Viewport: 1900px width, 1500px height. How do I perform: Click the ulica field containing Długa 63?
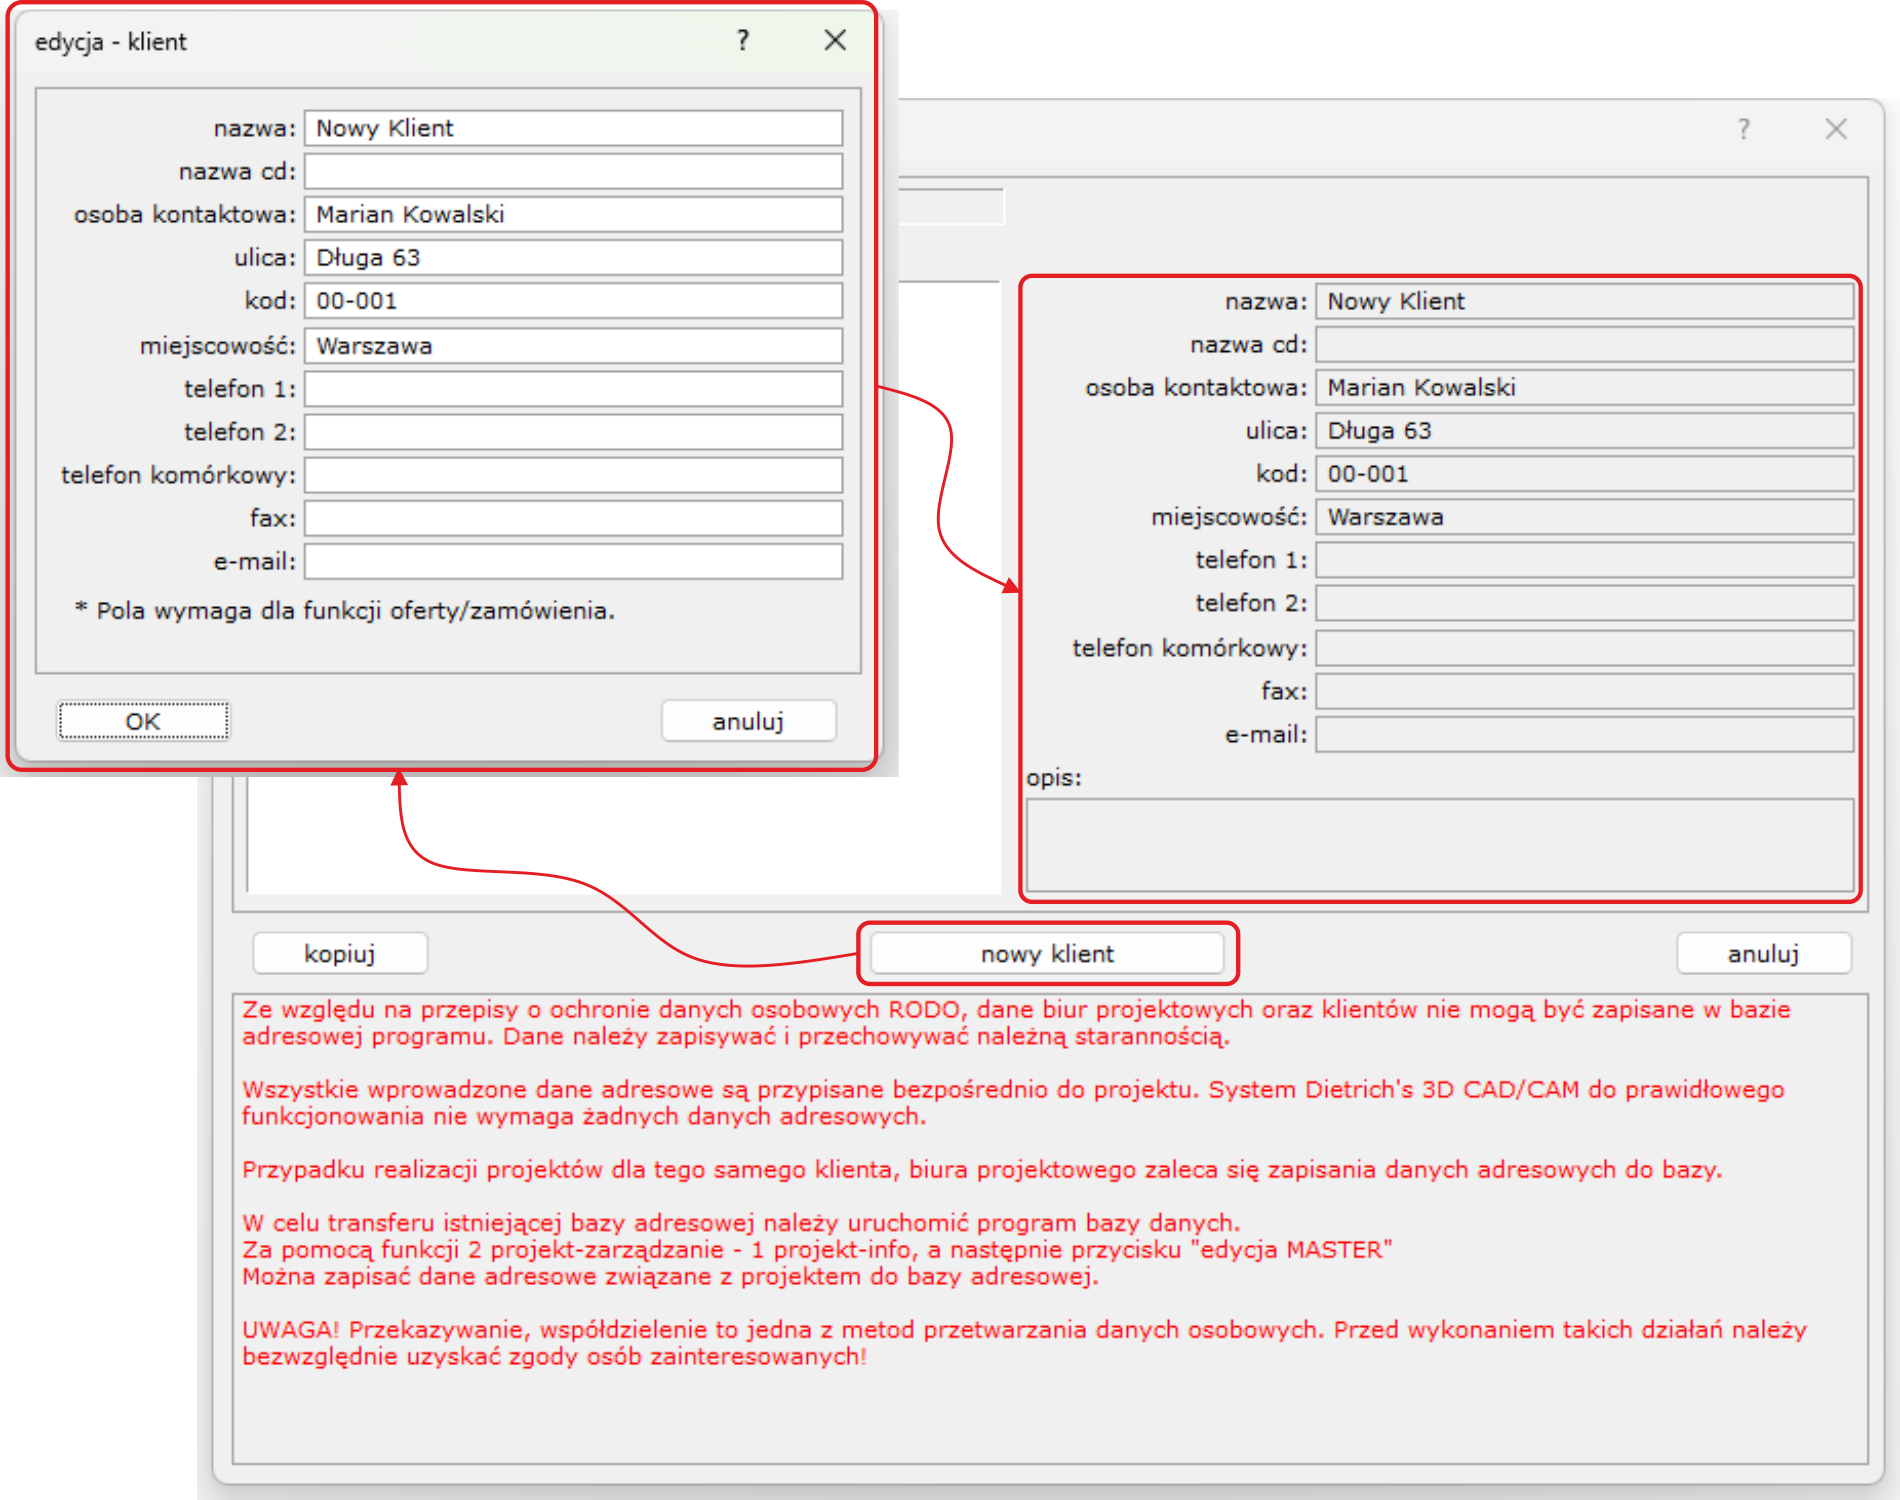click(573, 257)
